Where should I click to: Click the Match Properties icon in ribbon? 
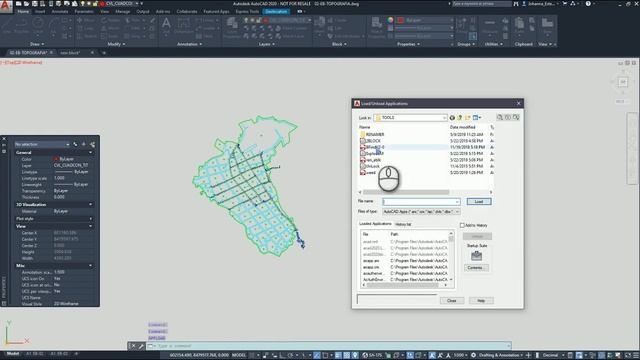coord(376,27)
